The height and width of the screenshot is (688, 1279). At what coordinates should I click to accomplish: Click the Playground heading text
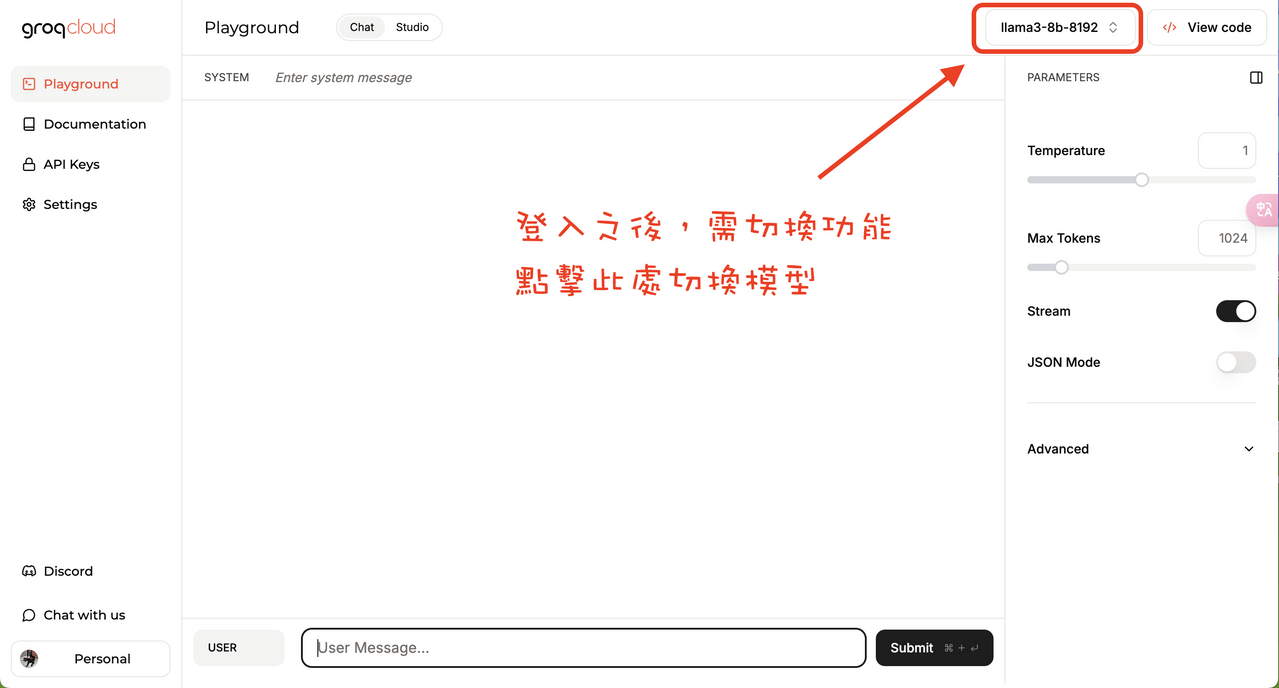tap(252, 27)
